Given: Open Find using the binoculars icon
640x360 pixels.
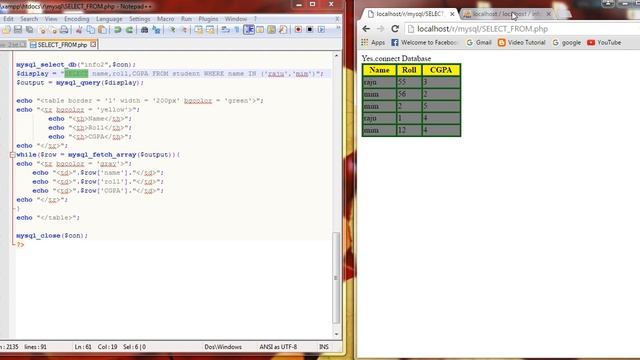Looking at the screenshot, I should 144,30.
